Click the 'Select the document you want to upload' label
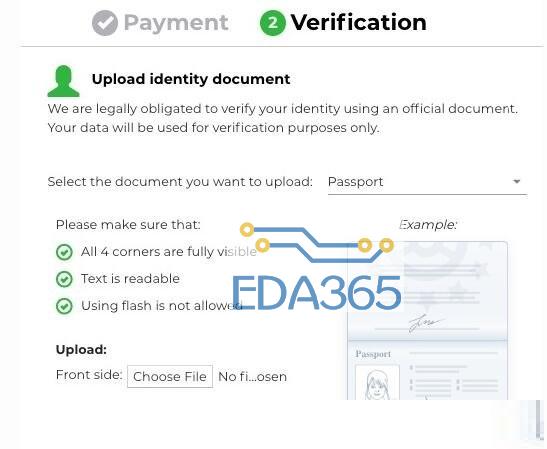Screen dimensions: 547x449 click(180, 182)
